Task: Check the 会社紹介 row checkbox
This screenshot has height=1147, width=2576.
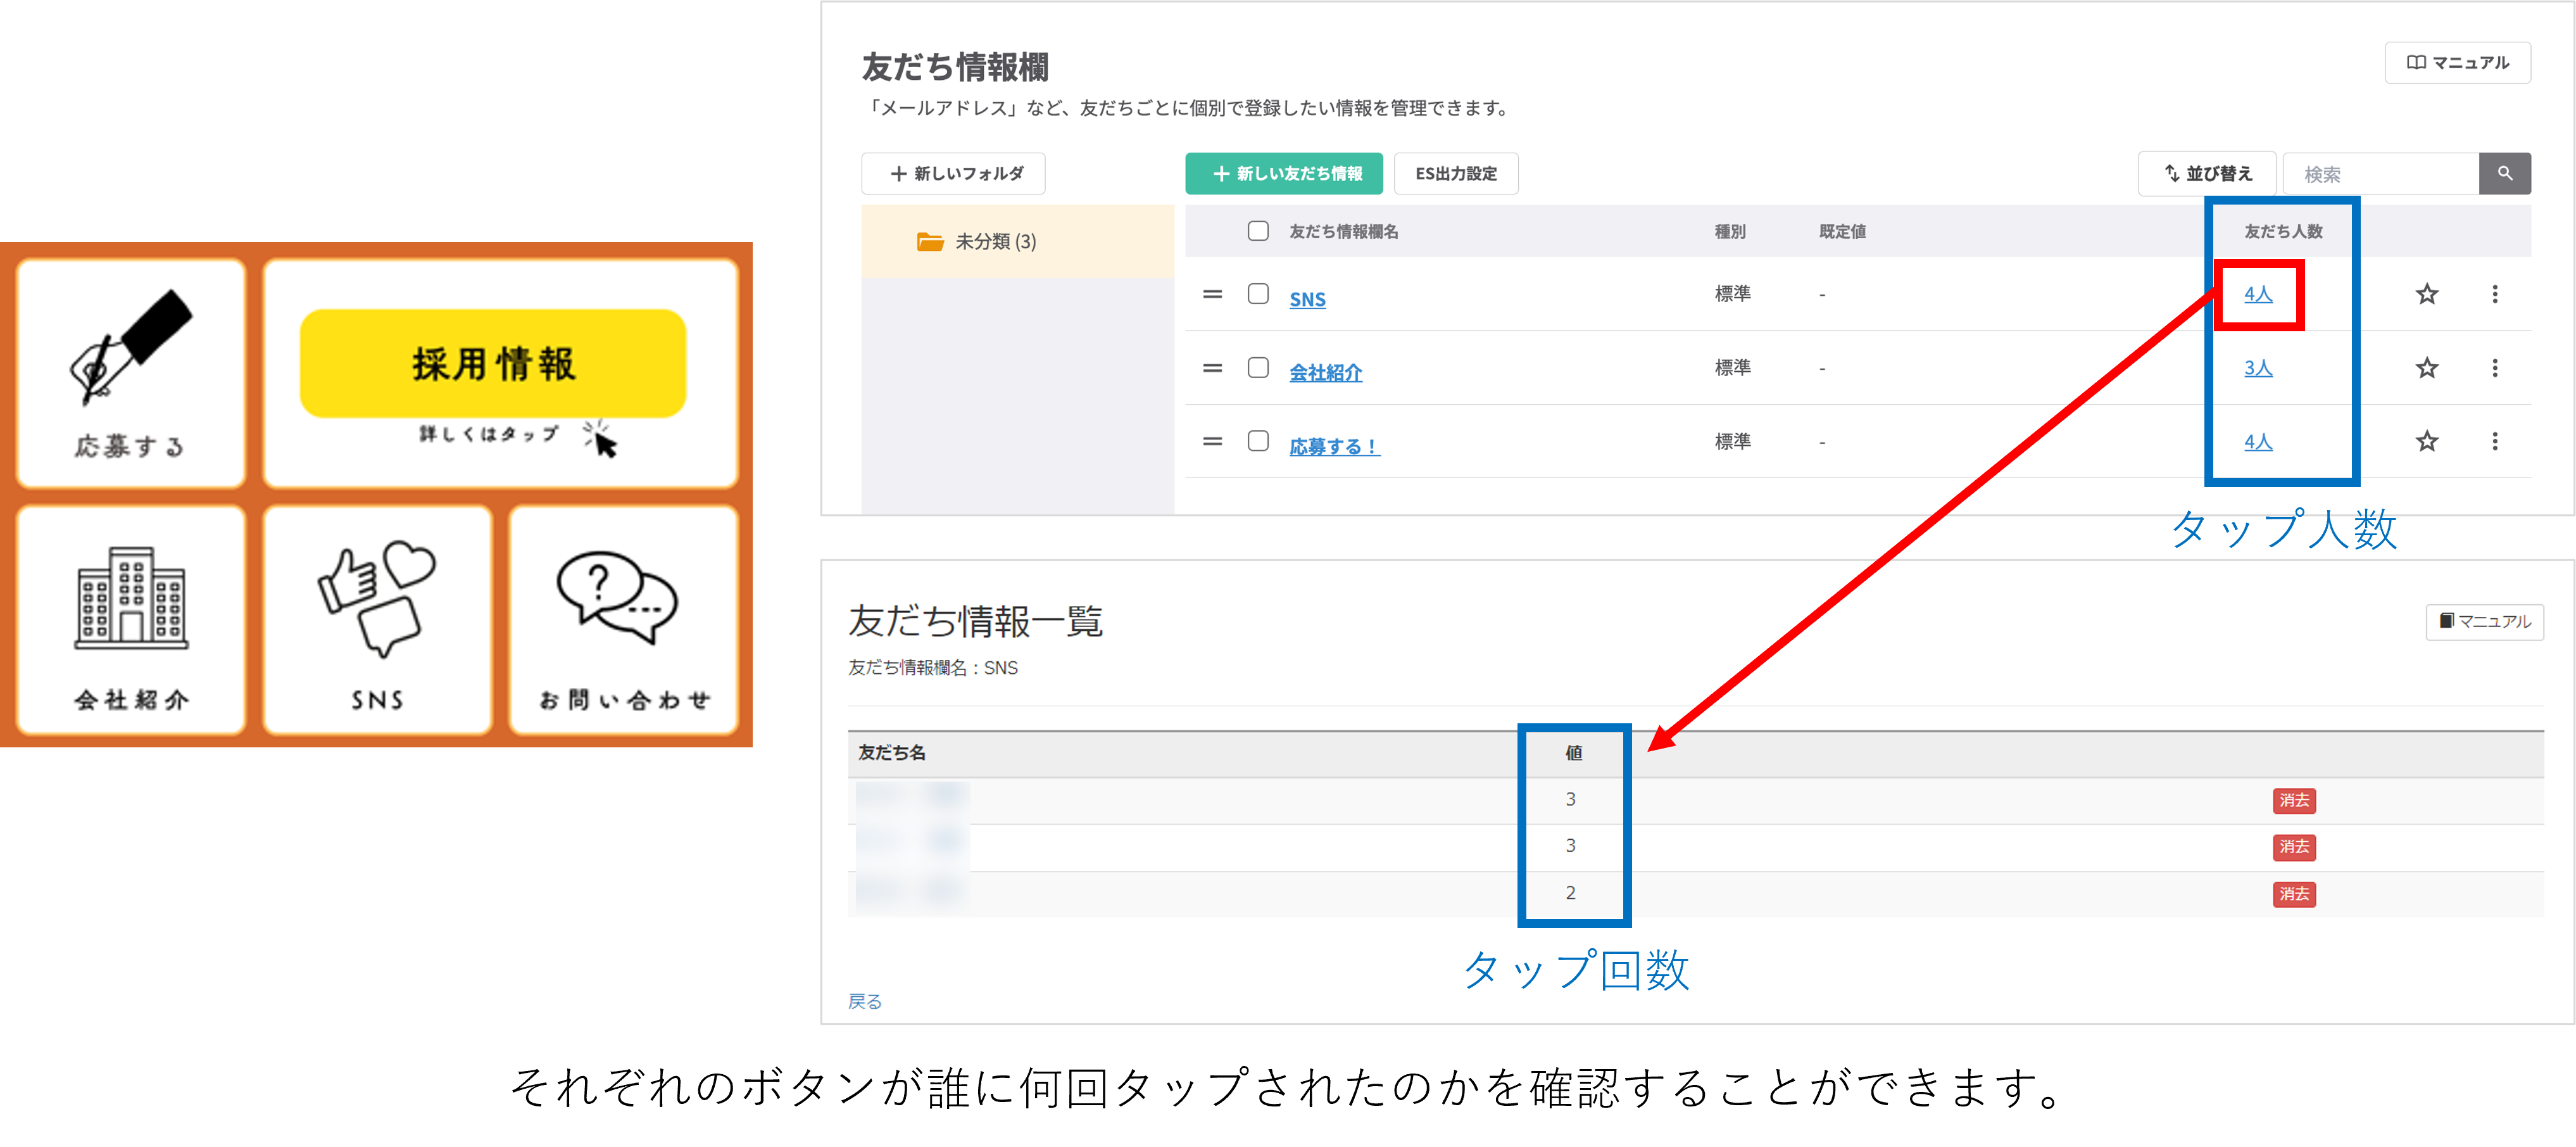Action: (1257, 367)
